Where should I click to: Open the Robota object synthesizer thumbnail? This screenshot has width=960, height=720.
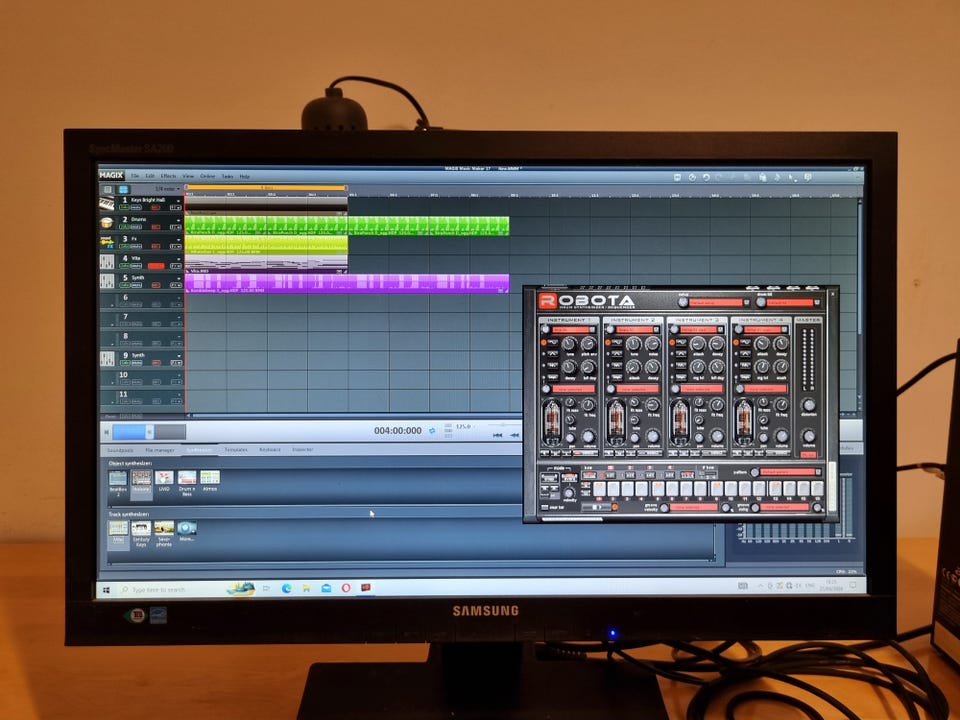coord(141,478)
